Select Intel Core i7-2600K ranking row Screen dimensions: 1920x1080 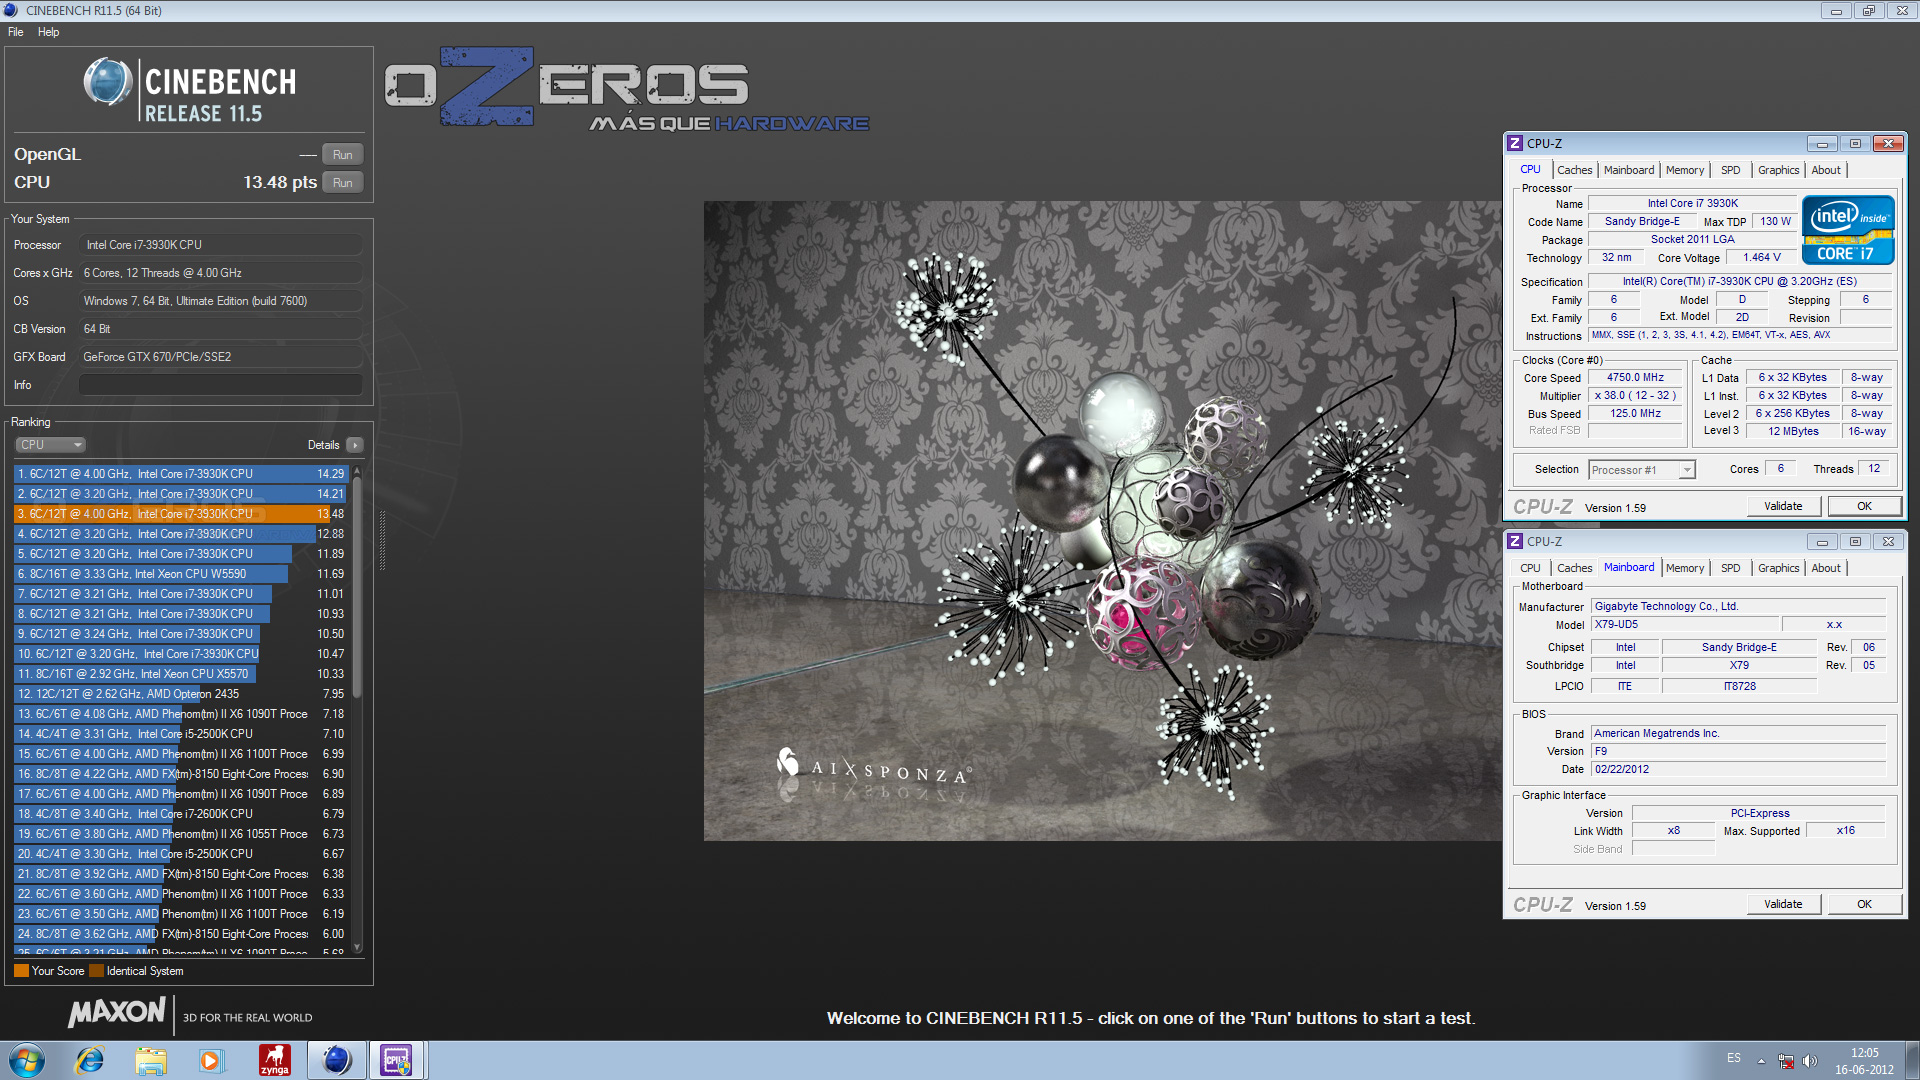[181, 814]
